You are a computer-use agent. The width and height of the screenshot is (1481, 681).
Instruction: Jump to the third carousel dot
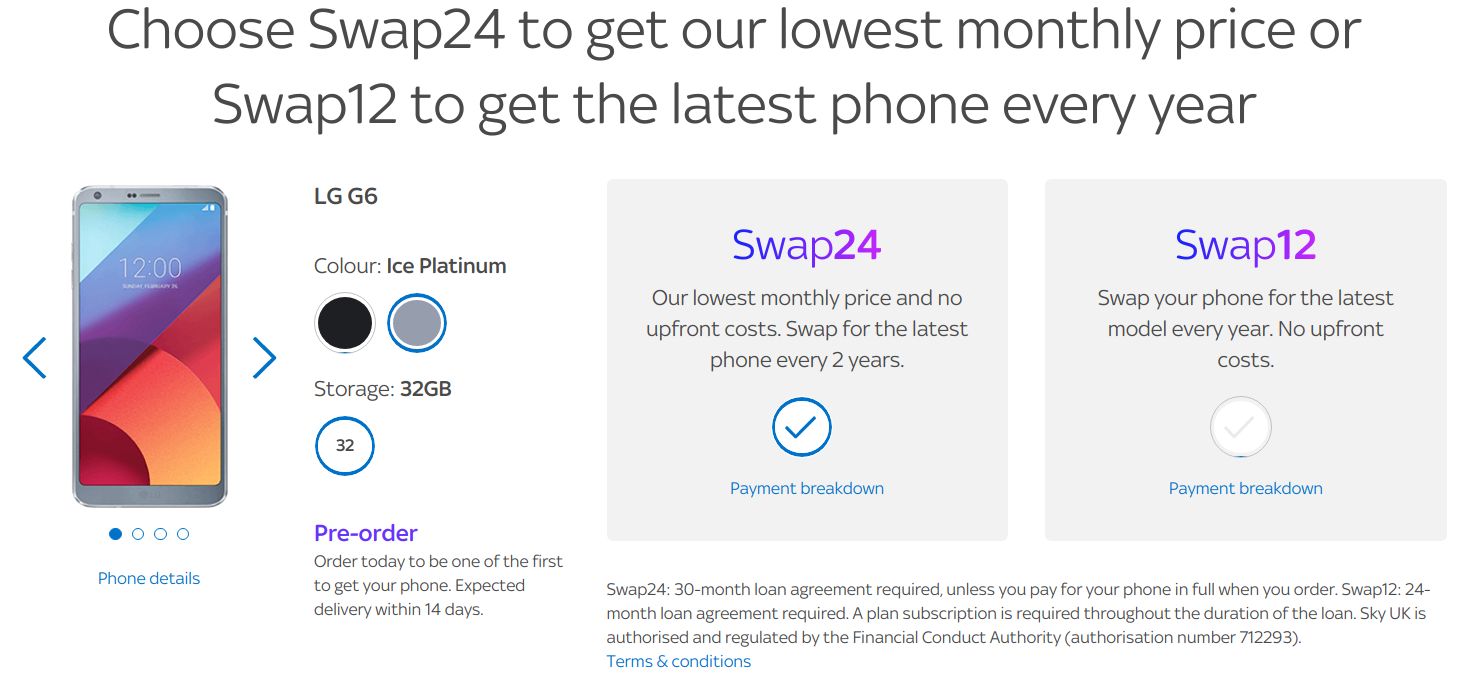(x=160, y=534)
